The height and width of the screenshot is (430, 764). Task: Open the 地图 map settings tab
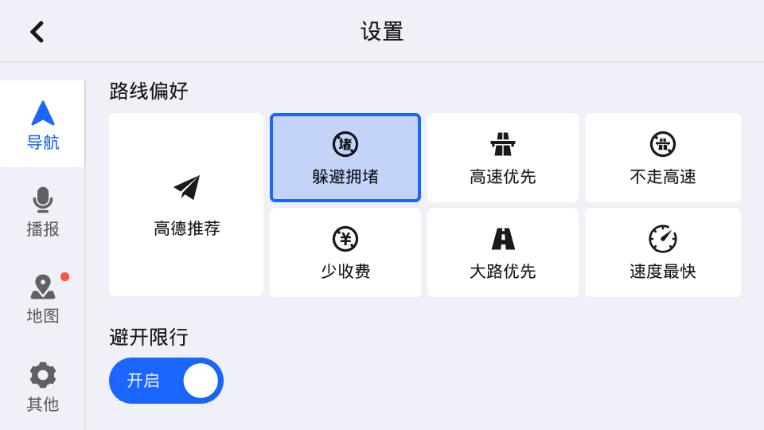click(x=43, y=300)
